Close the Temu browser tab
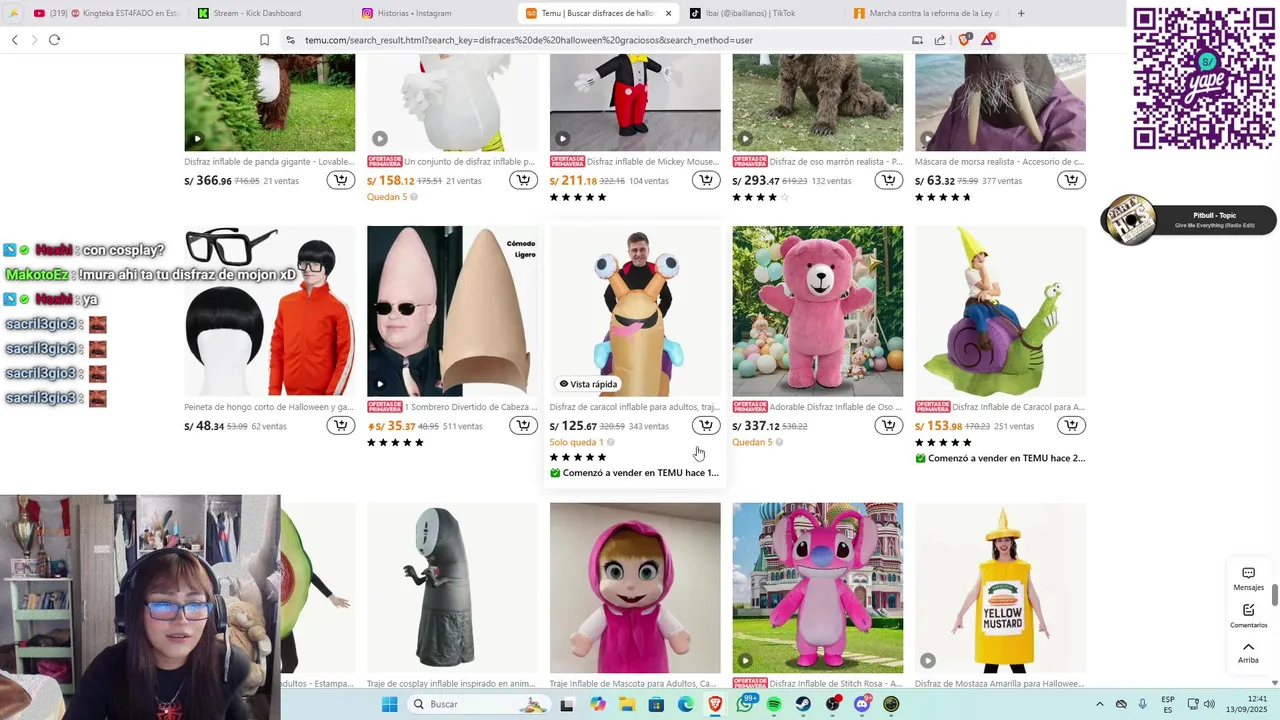The image size is (1280, 720). (668, 13)
